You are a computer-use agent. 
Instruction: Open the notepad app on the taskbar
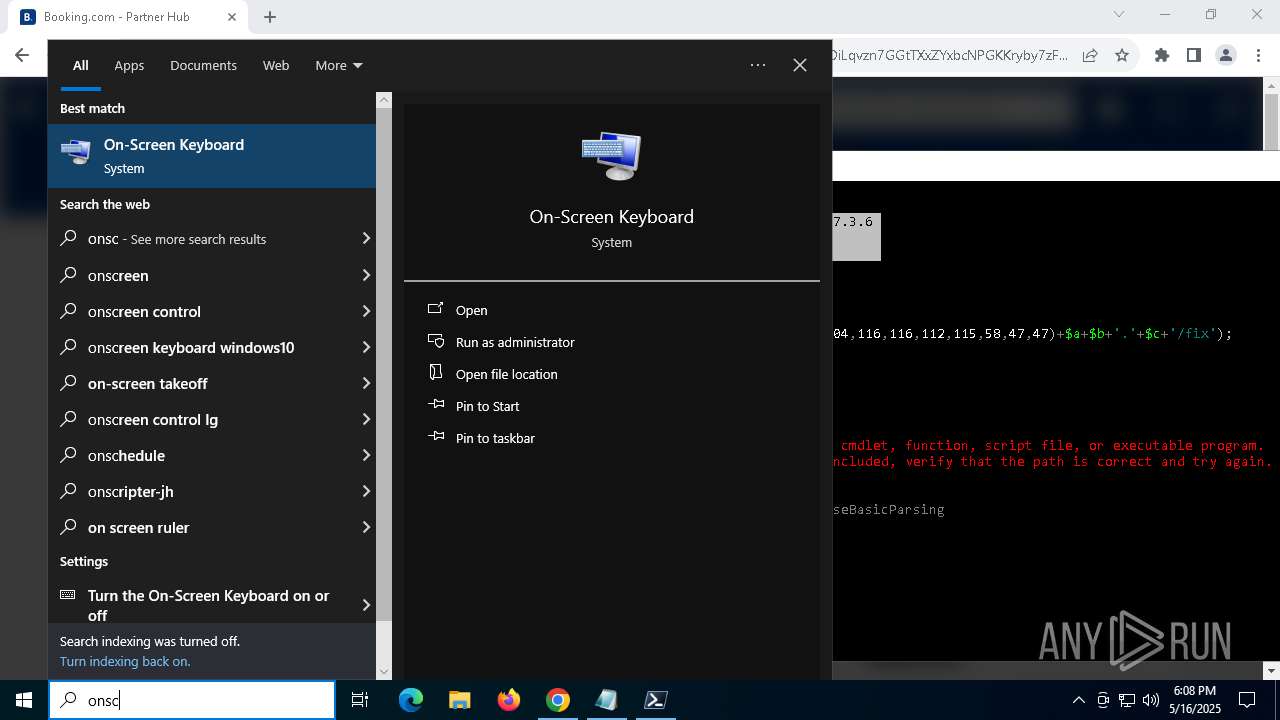coord(606,700)
